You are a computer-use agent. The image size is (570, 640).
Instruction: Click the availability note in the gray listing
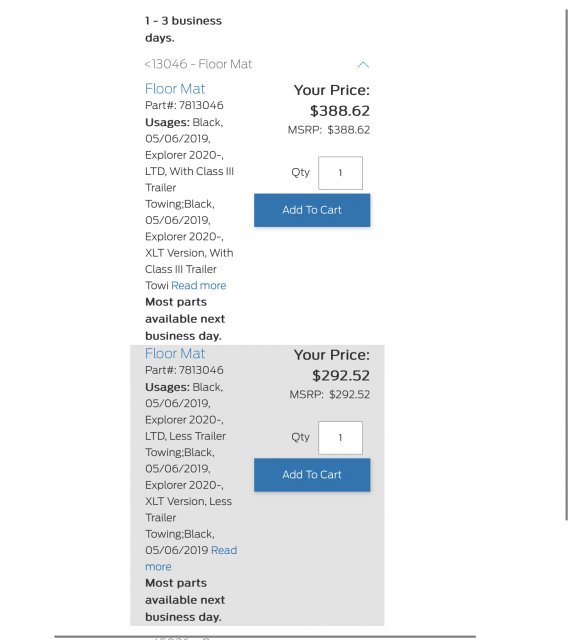[185, 600]
